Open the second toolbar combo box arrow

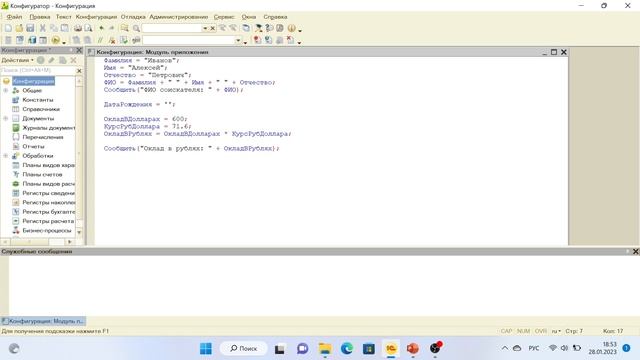click(x=238, y=40)
